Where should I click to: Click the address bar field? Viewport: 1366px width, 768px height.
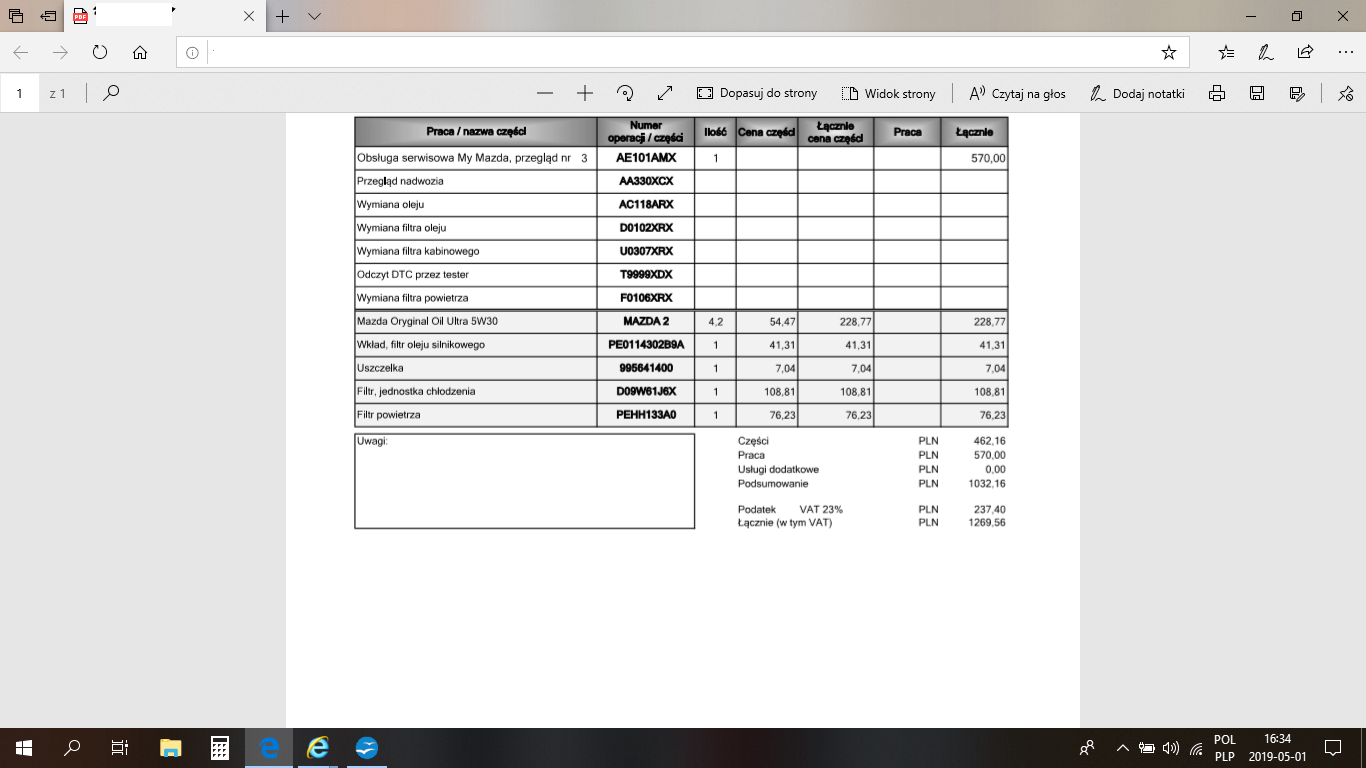click(680, 52)
